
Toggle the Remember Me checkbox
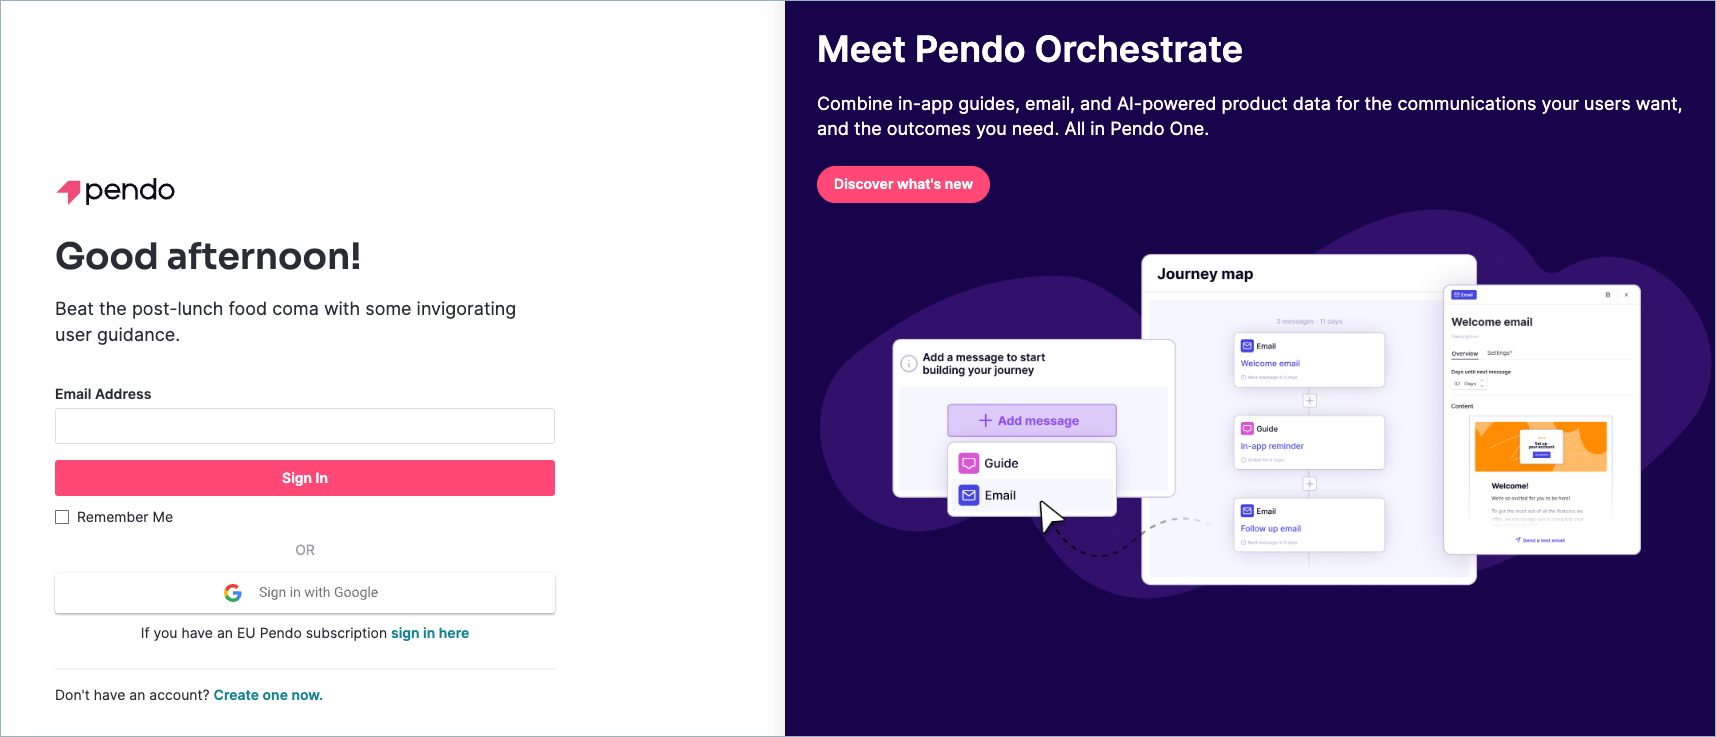point(62,517)
